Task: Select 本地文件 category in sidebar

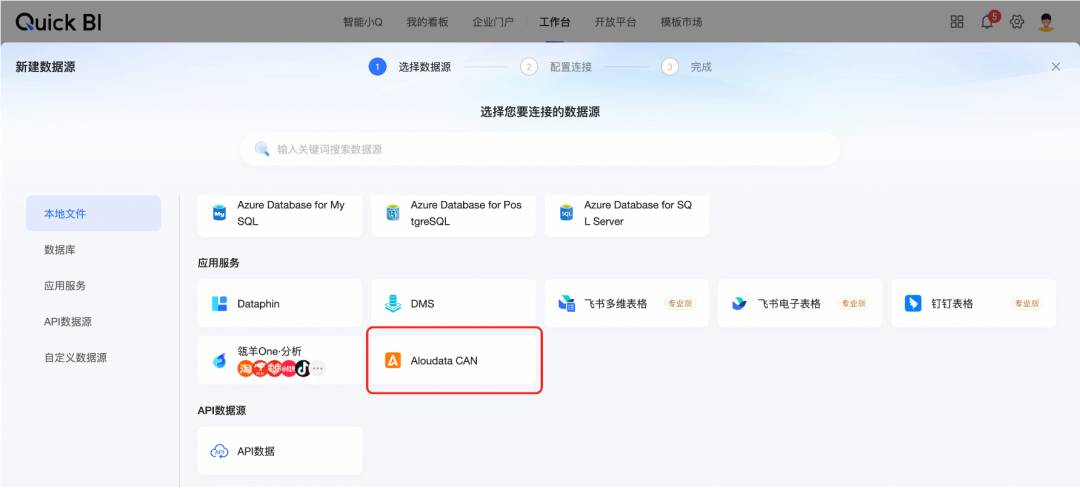Action: point(94,213)
